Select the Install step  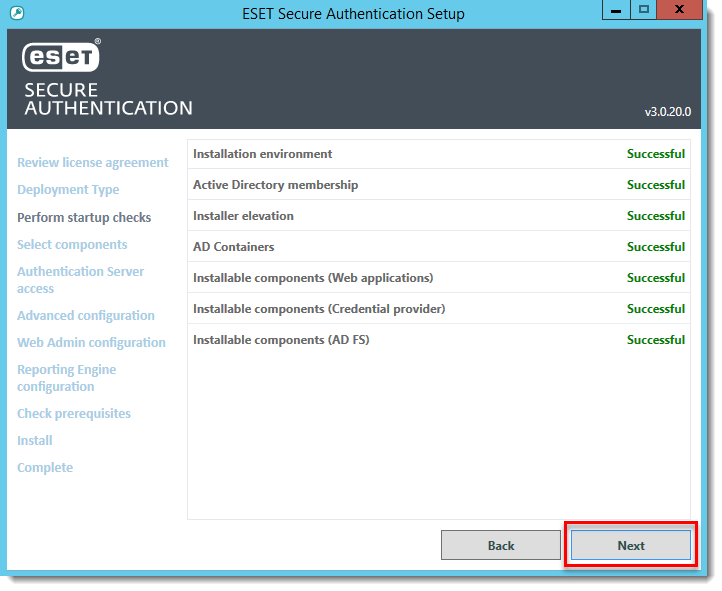pos(35,440)
